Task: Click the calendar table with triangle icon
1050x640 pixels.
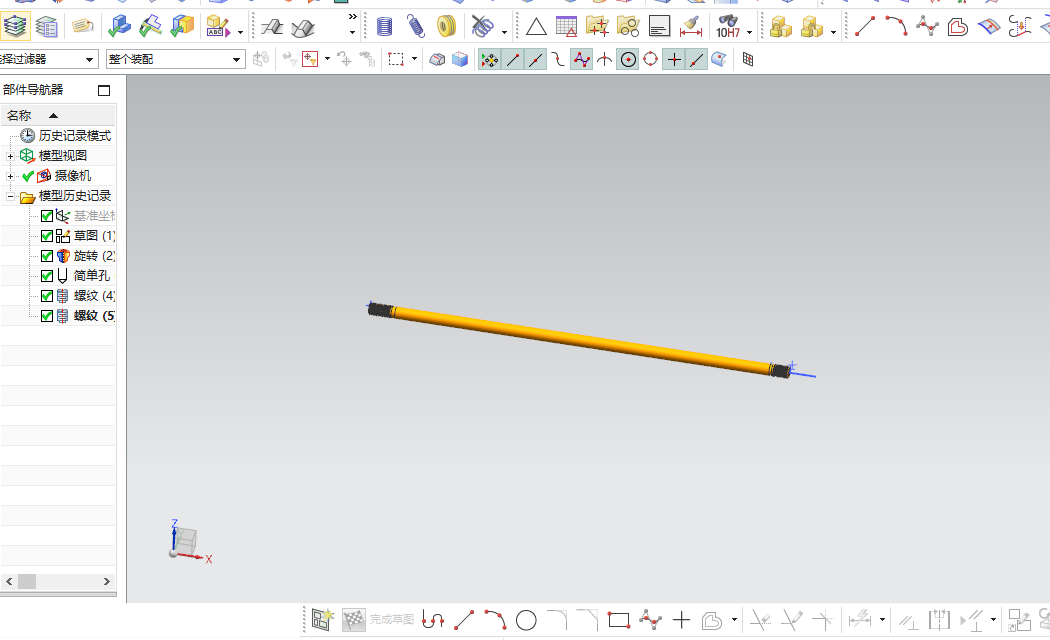Action: (567, 27)
